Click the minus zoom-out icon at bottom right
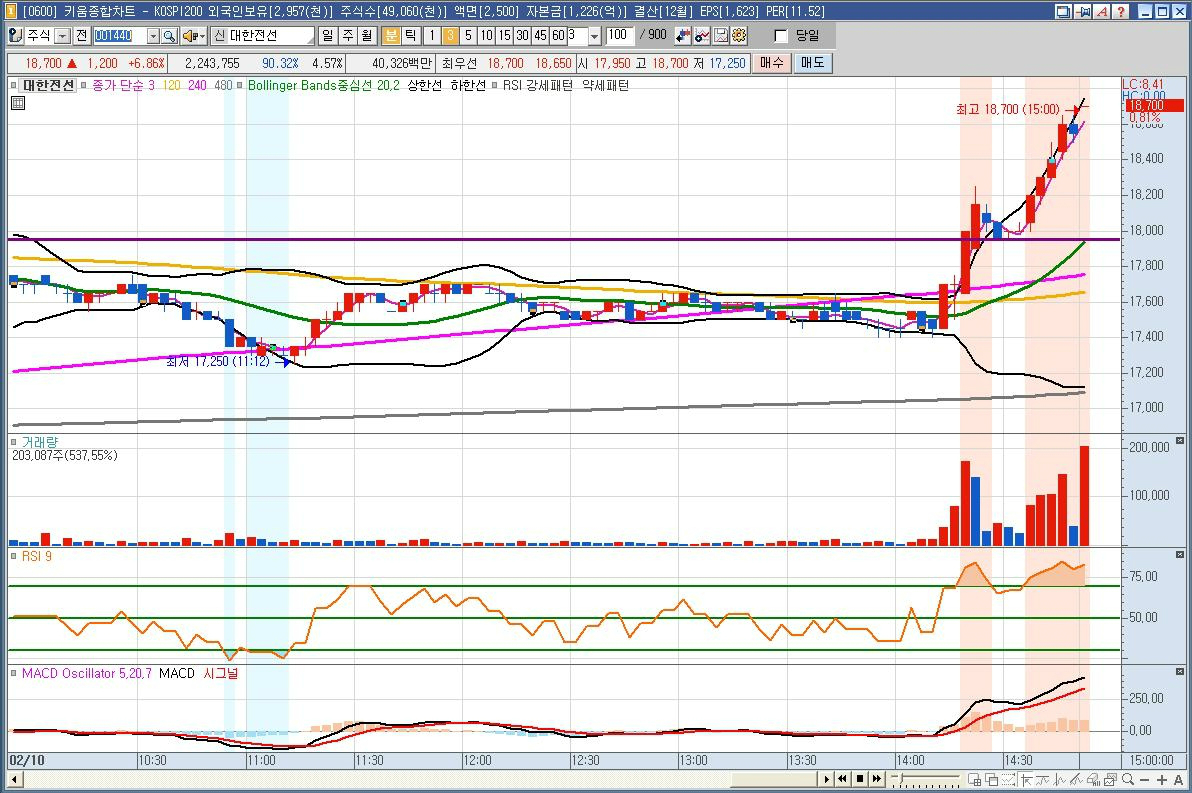 coord(1145,780)
